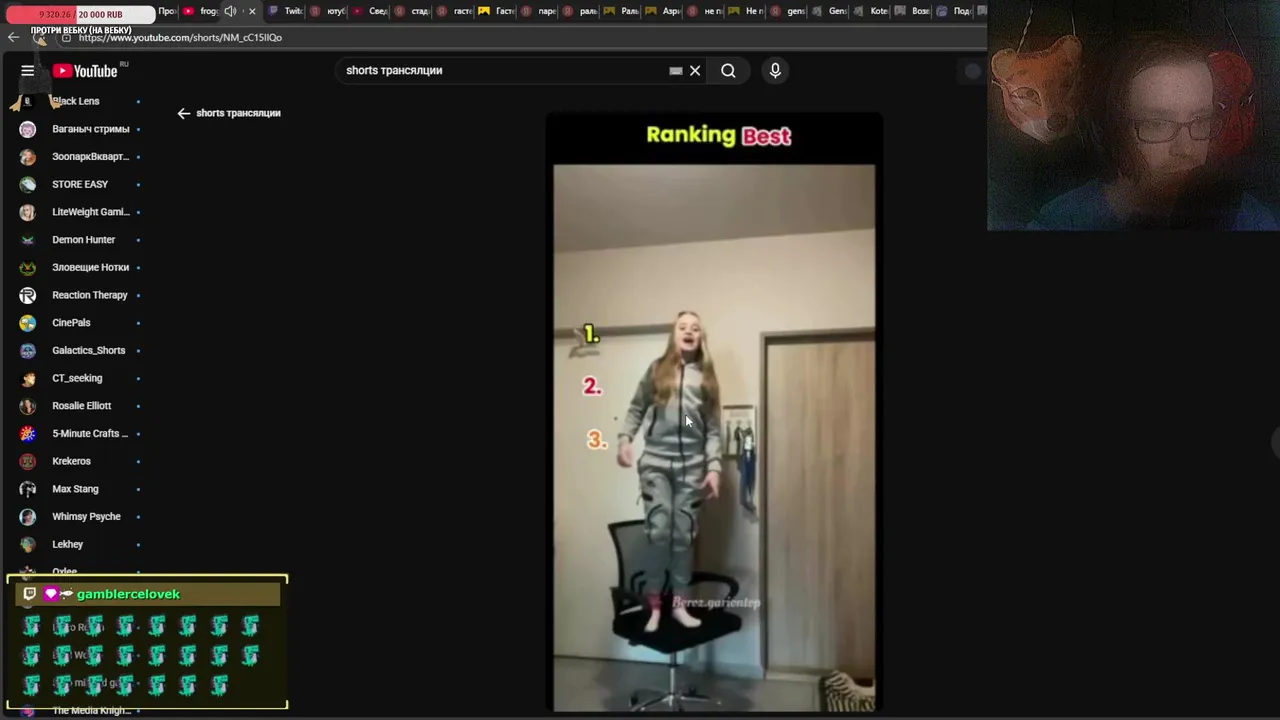Select Lekhey channel name
The height and width of the screenshot is (720, 1280).
(67, 544)
